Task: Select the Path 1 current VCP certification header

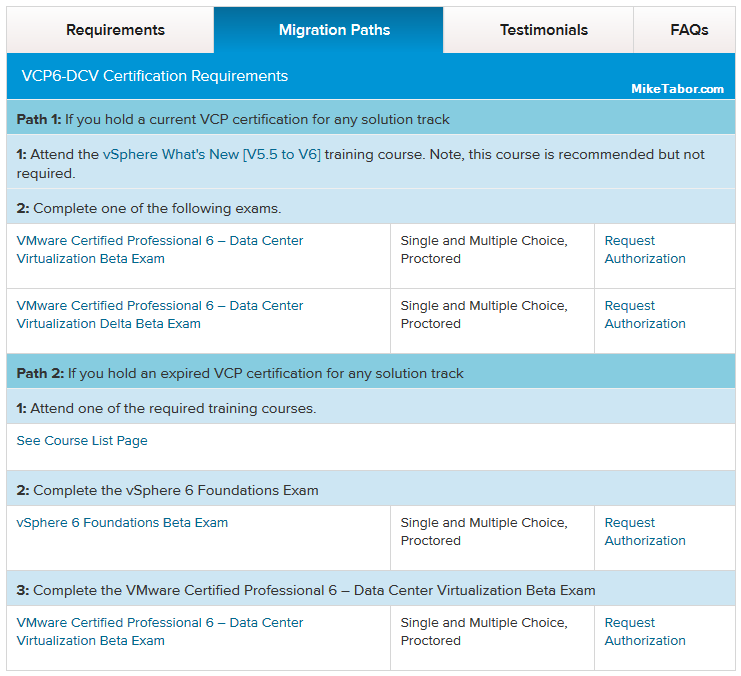Action: [371, 119]
